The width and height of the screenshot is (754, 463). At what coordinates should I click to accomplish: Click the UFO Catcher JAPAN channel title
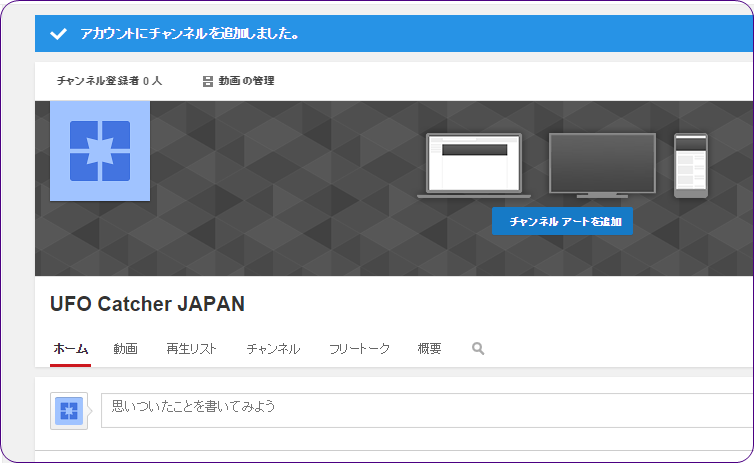(147, 304)
